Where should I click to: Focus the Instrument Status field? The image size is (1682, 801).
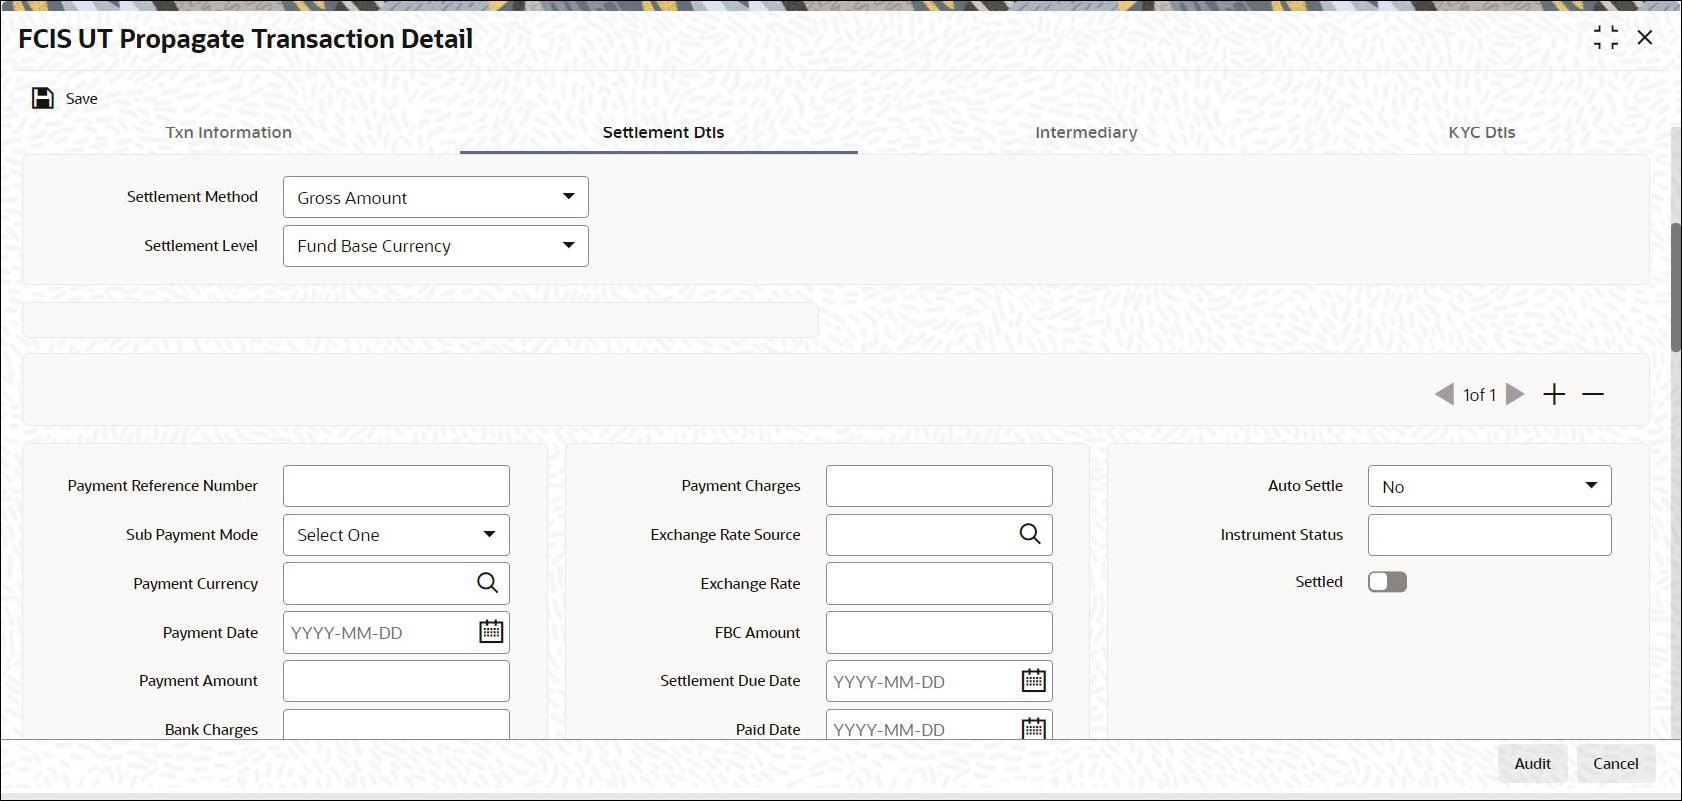(x=1490, y=535)
